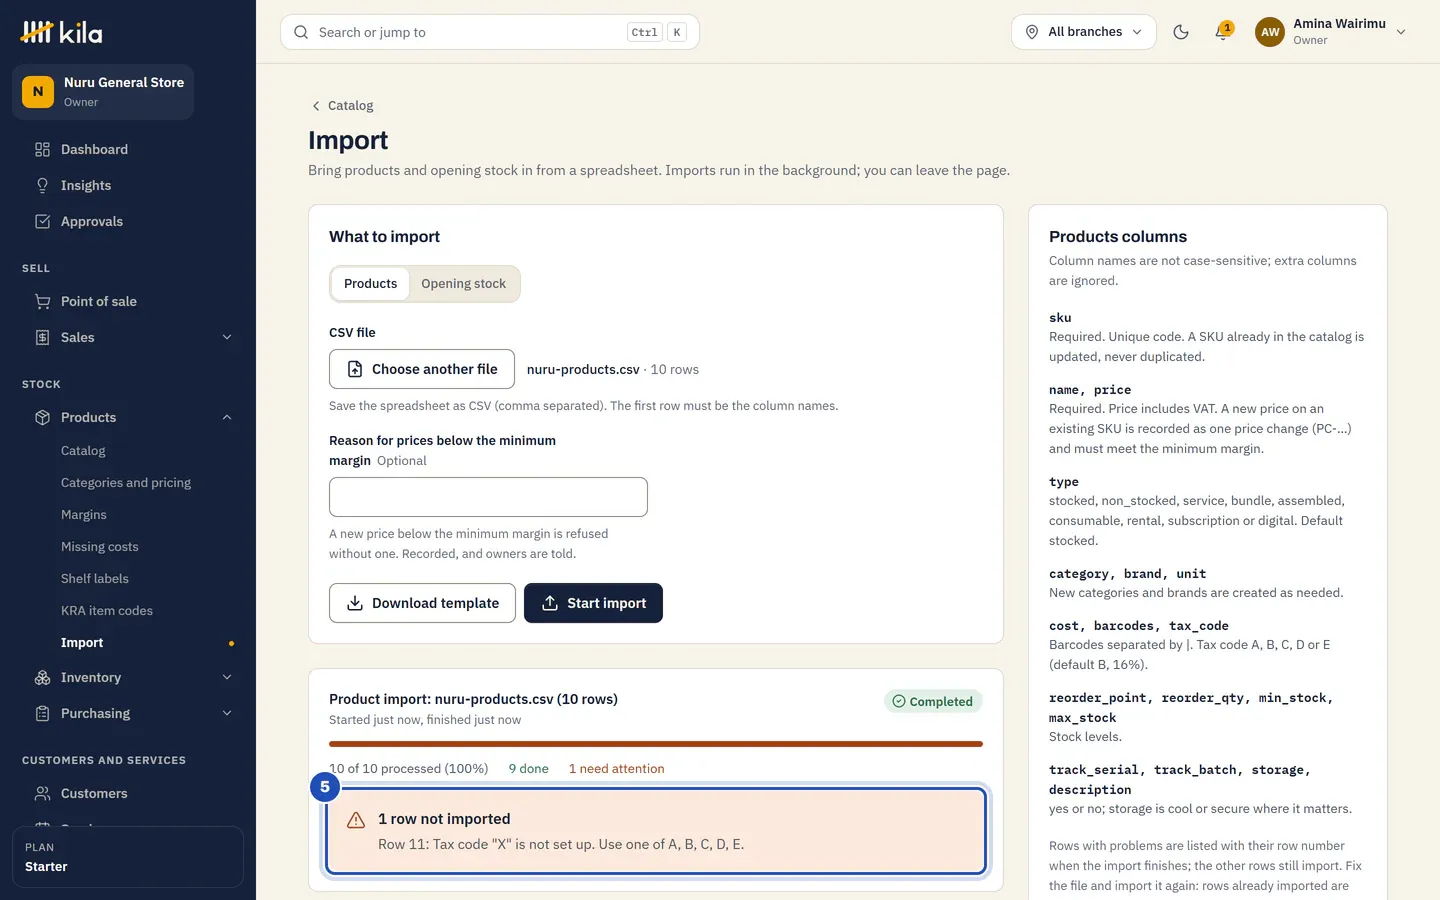
Task: Click the '1 need attention' count
Action: [x=616, y=769]
